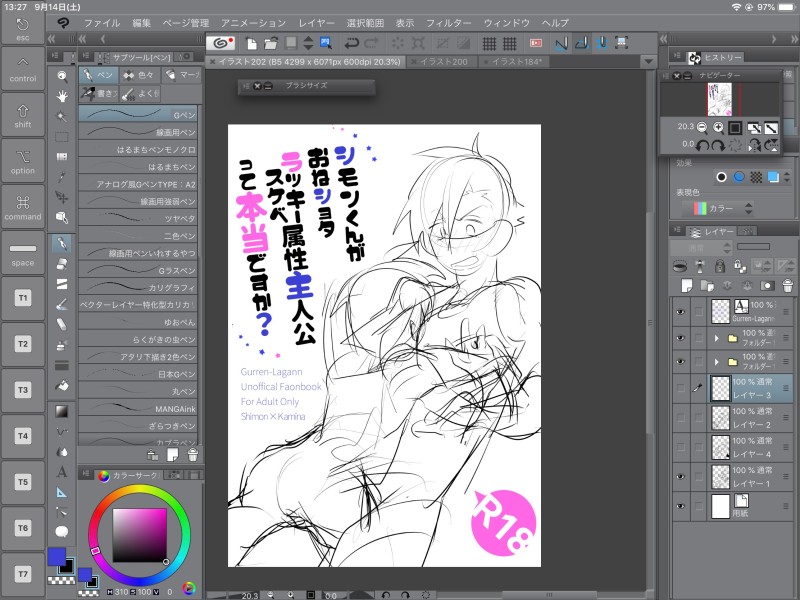The image size is (800, 600).
Task: Toggle visibility of second folder layer
Action: [x=681, y=362]
